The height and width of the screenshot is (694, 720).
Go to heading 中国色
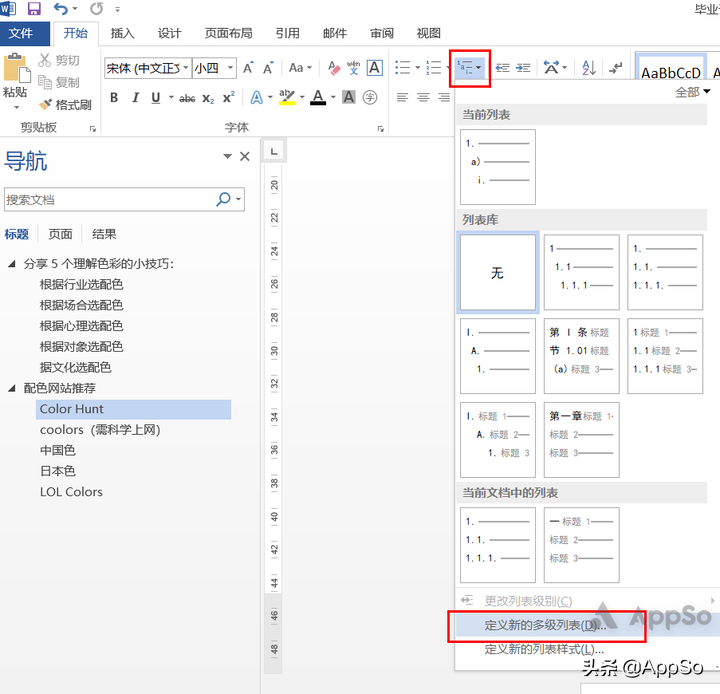click(x=57, y=450)
